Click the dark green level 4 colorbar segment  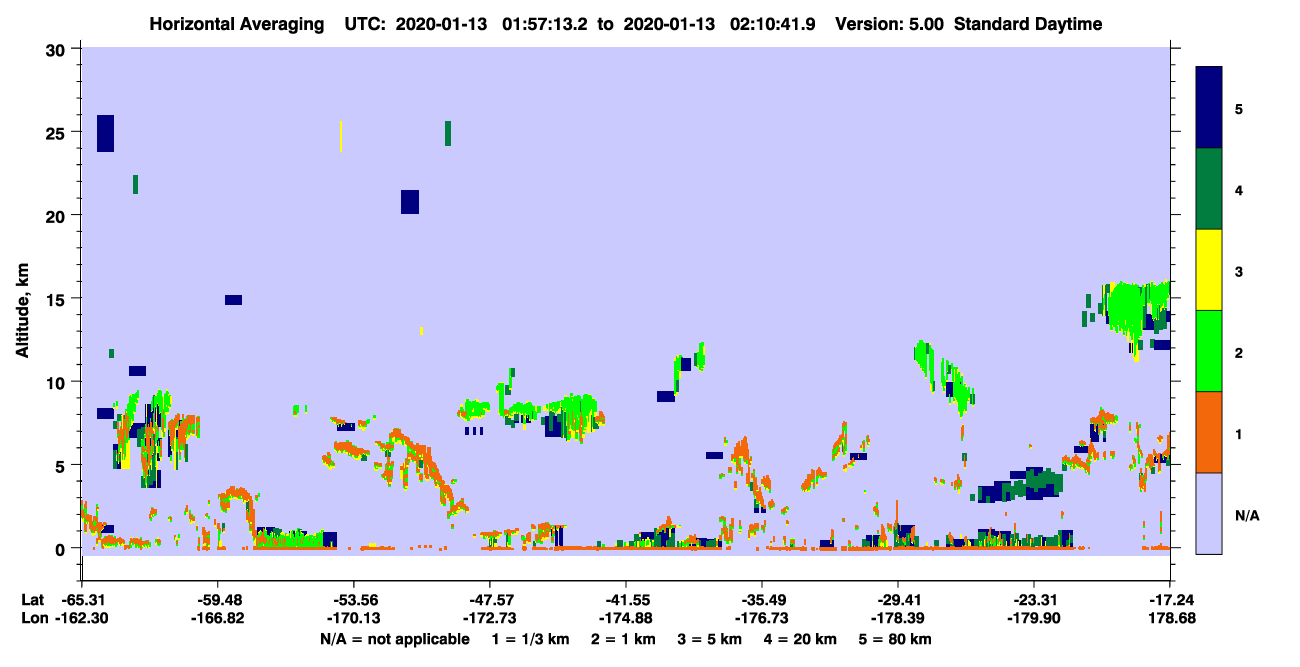1209,189
